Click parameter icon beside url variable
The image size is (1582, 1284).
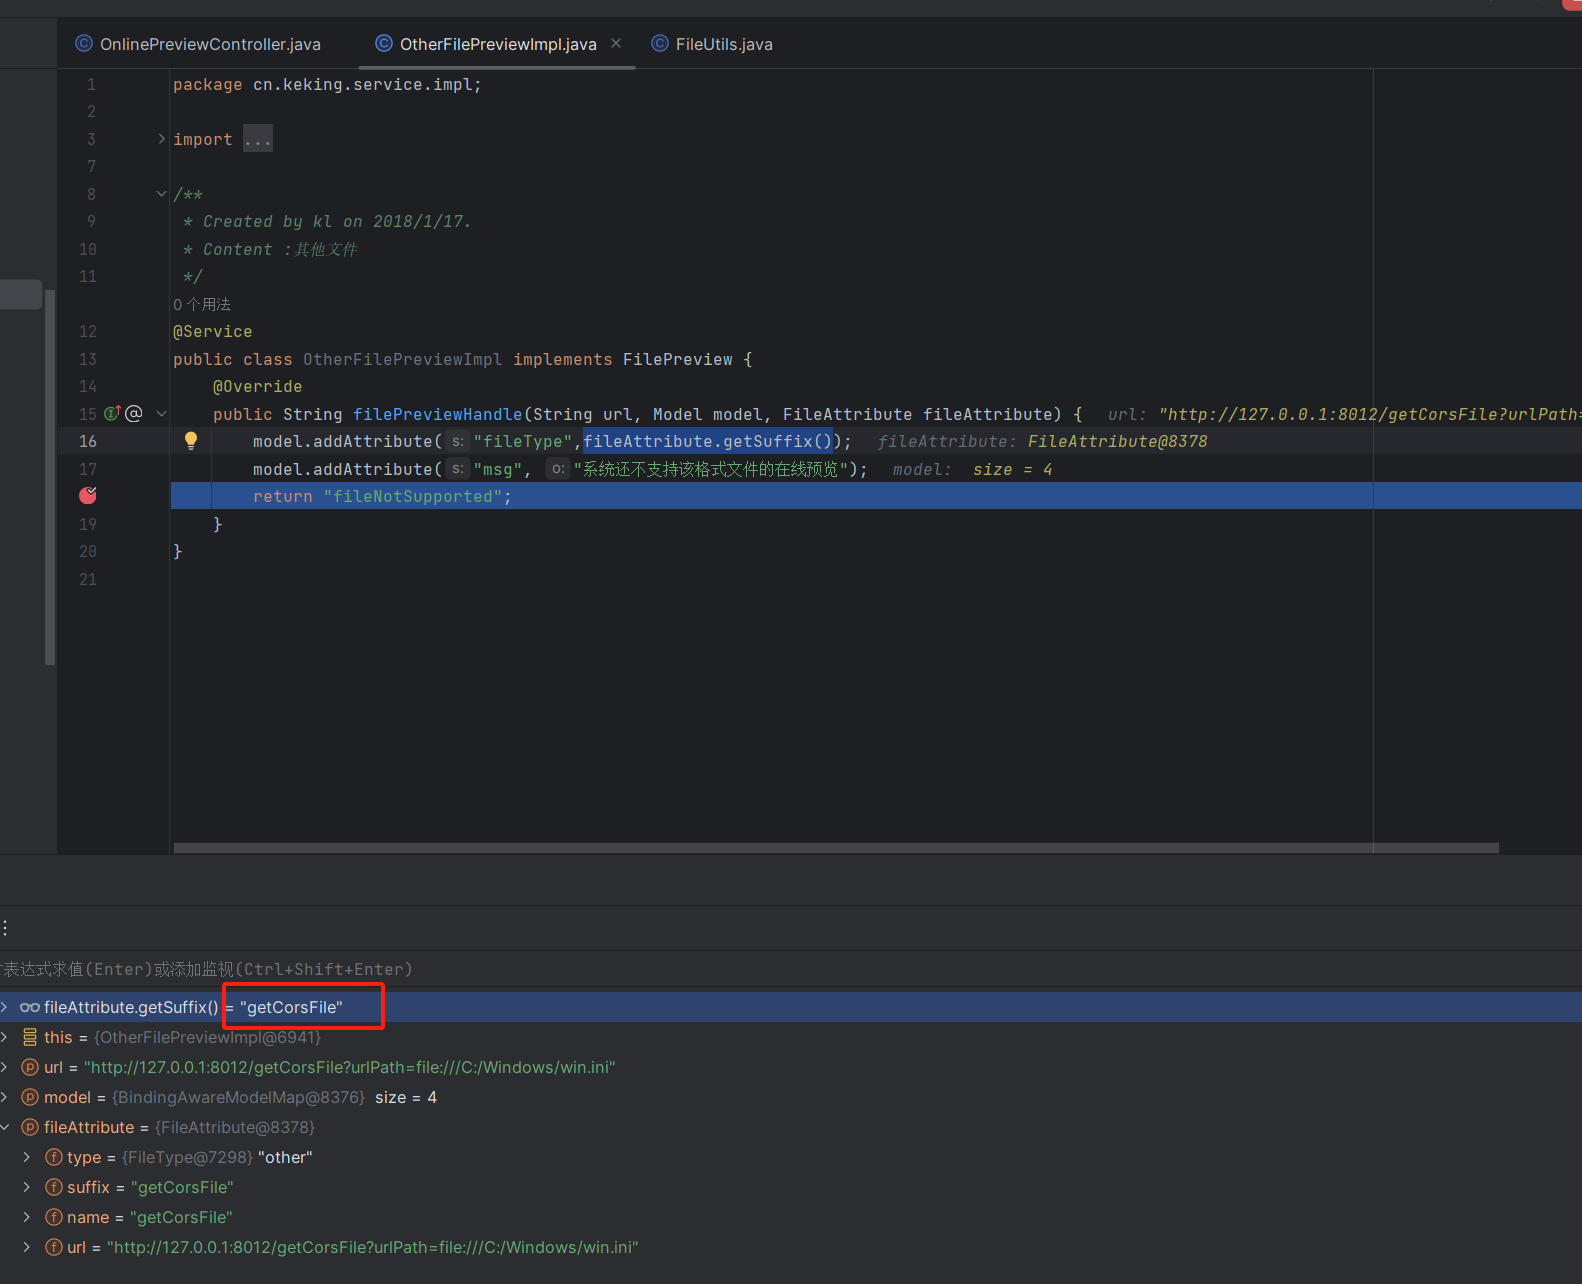(30, 1067)
